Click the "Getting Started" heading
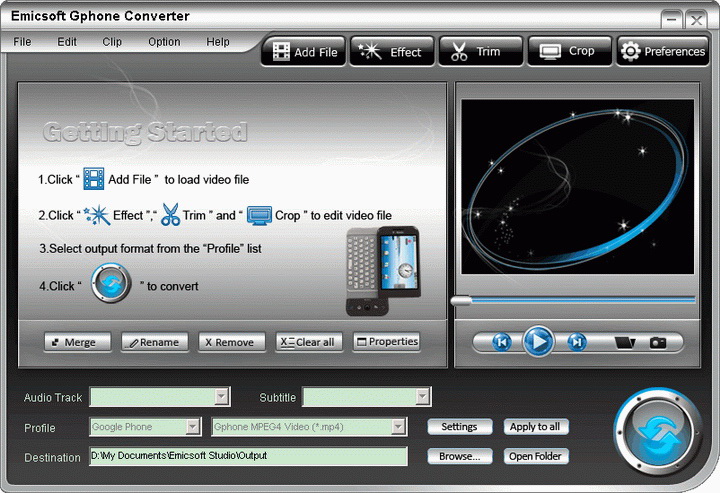 [145, 132]
